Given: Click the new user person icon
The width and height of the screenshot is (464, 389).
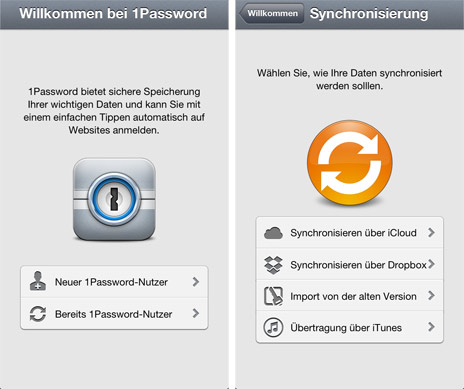Looking at the screenshot, I should [x=38, y=281].
